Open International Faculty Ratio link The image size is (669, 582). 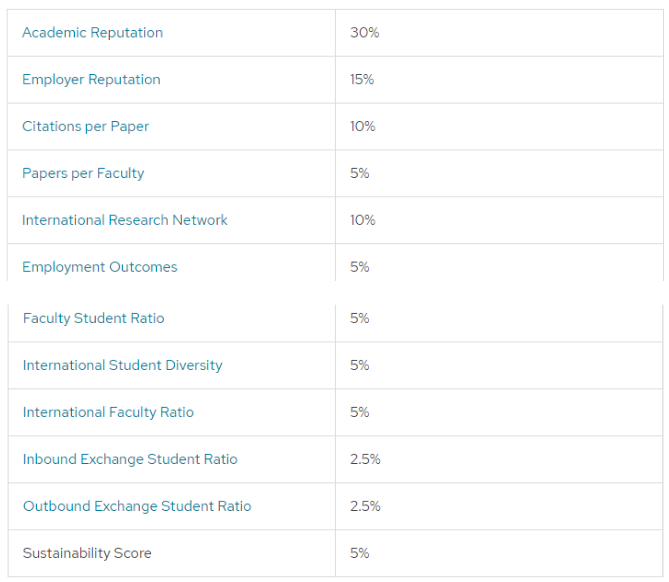click(x=108, y=412)
